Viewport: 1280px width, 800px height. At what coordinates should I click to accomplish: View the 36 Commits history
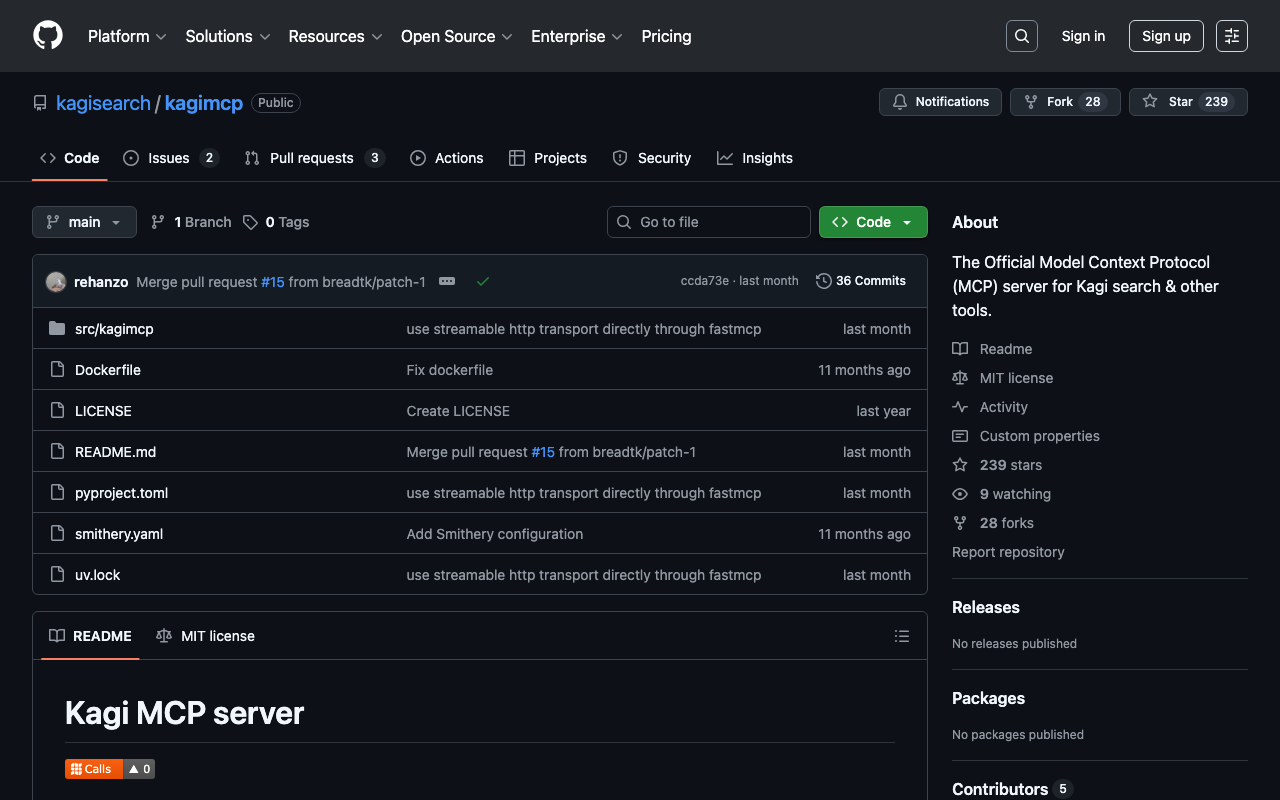click(861, 281)
